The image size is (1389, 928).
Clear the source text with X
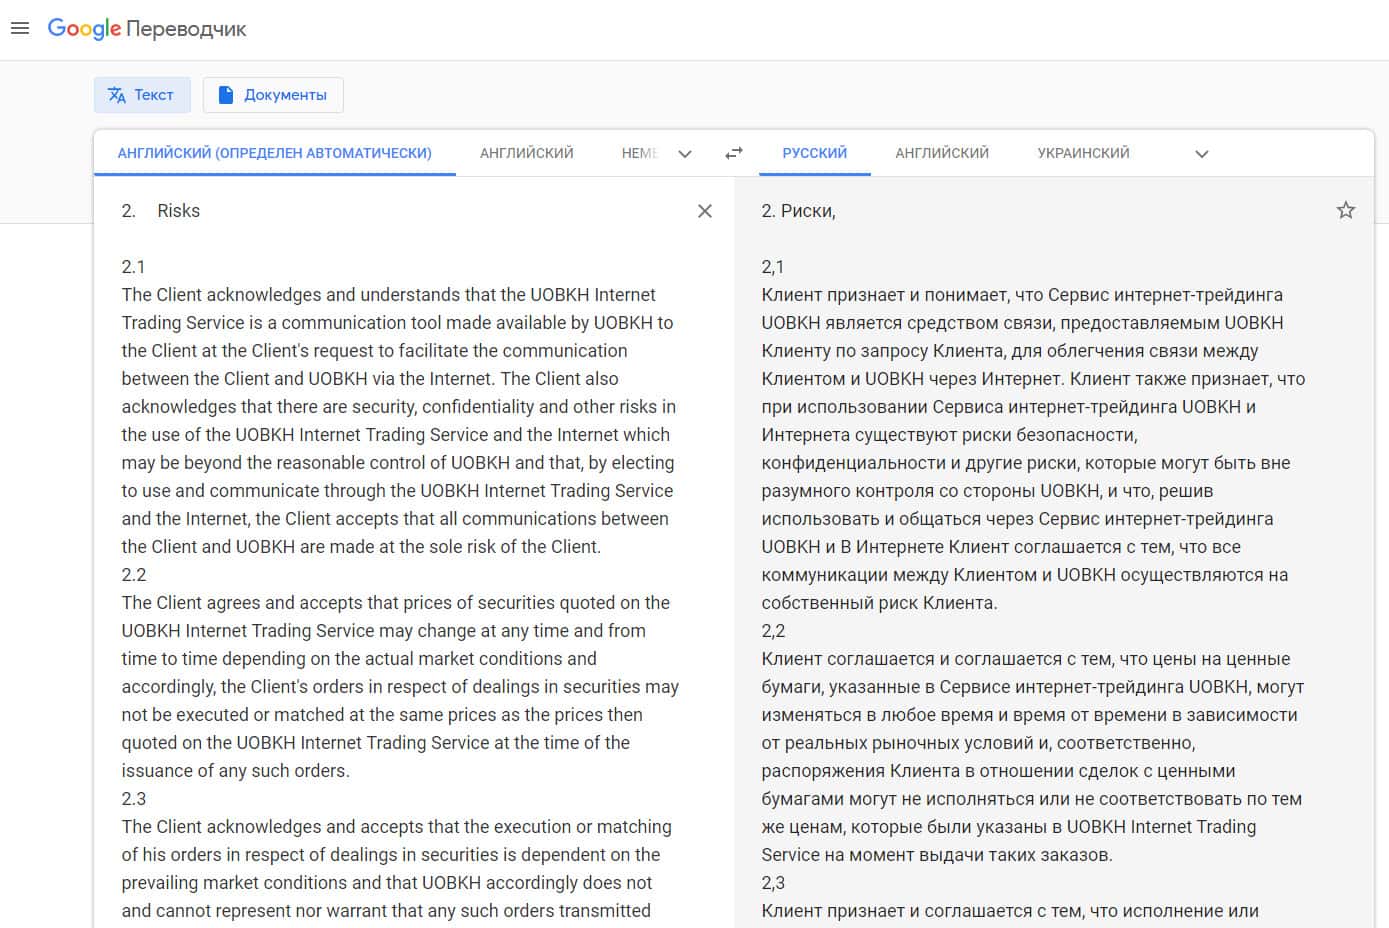(705, 211)
